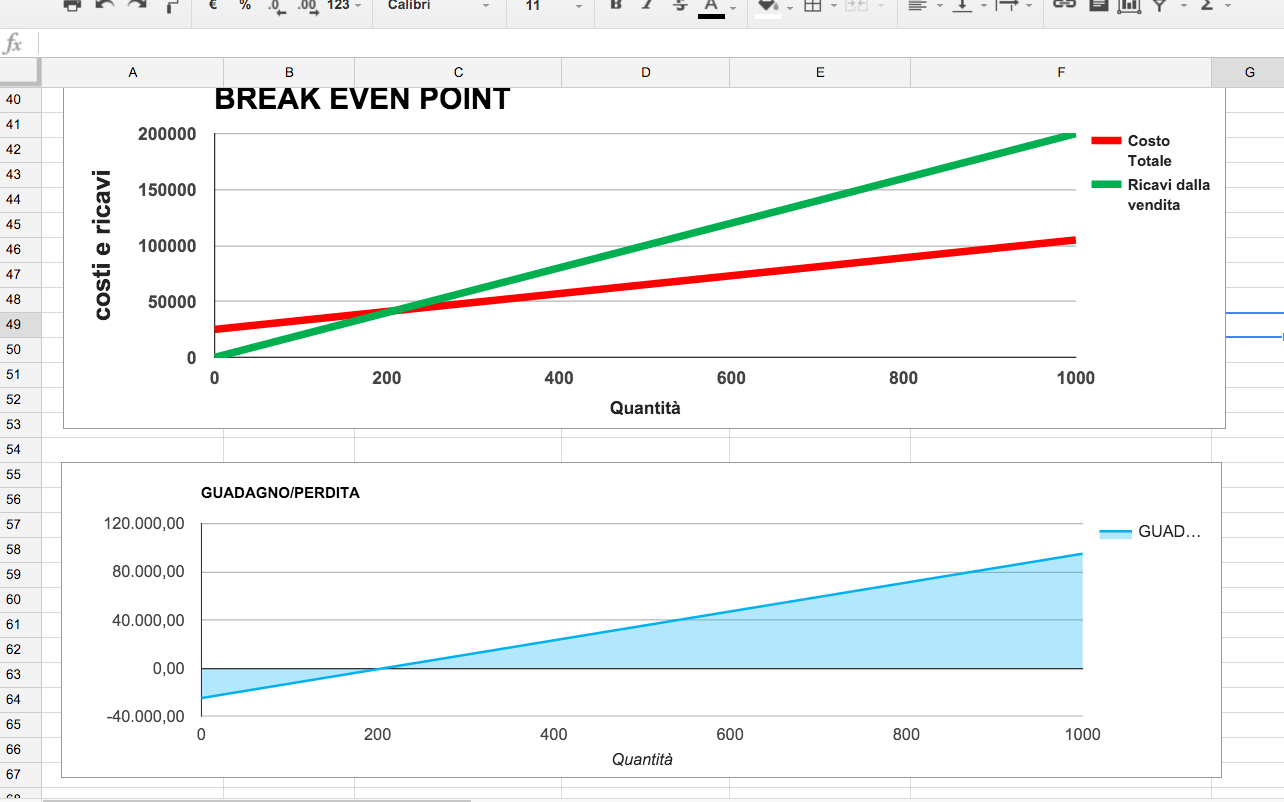Insert a chart
1284x802 pixels.
tap(1131, 8)
